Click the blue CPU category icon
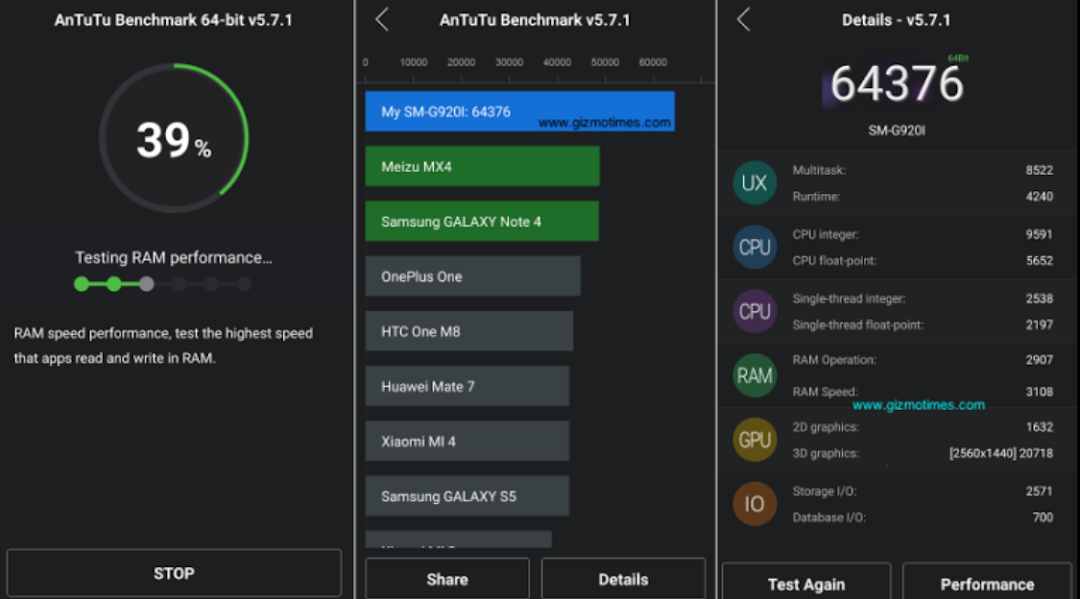 pos(754,247)
